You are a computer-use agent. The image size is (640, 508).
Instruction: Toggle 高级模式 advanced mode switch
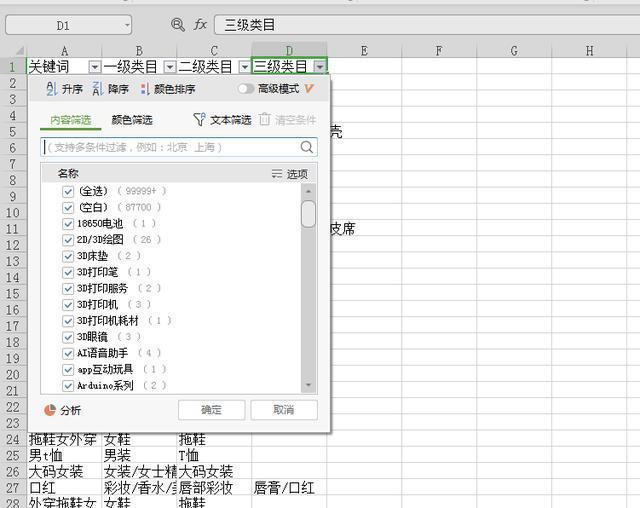tap(246, 89)
